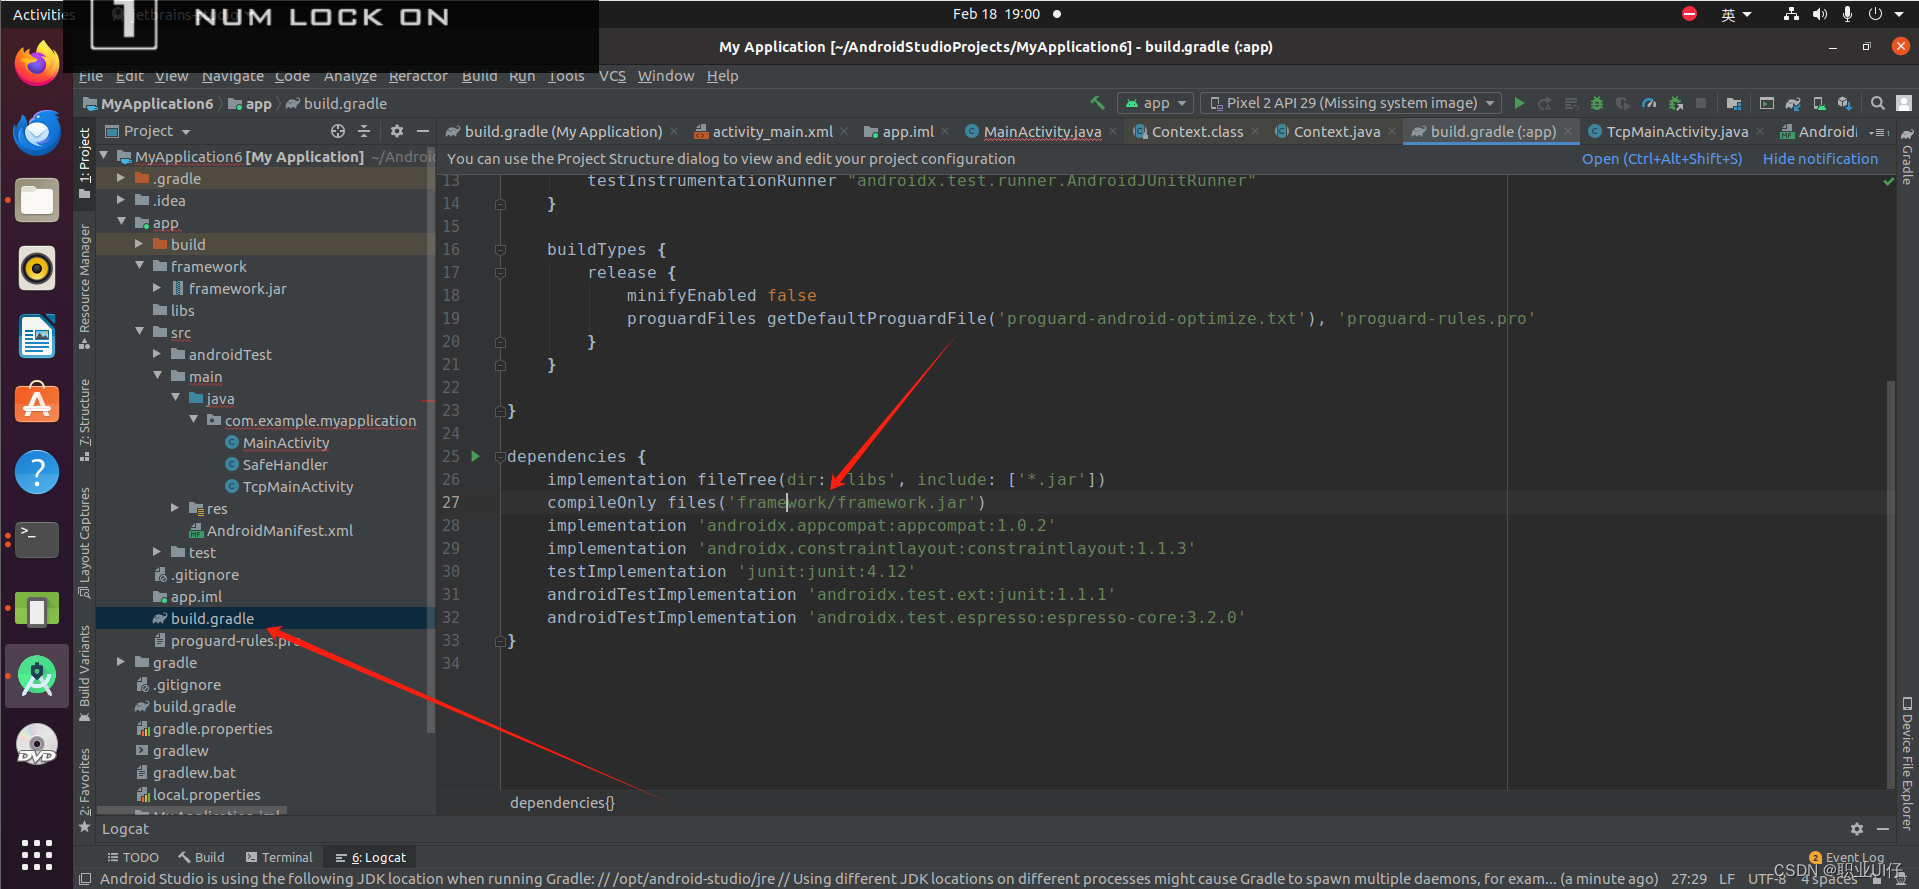Open the Terminal tool button
Image resolution: width=1919 pixels, height=889 pixels.
279,858
